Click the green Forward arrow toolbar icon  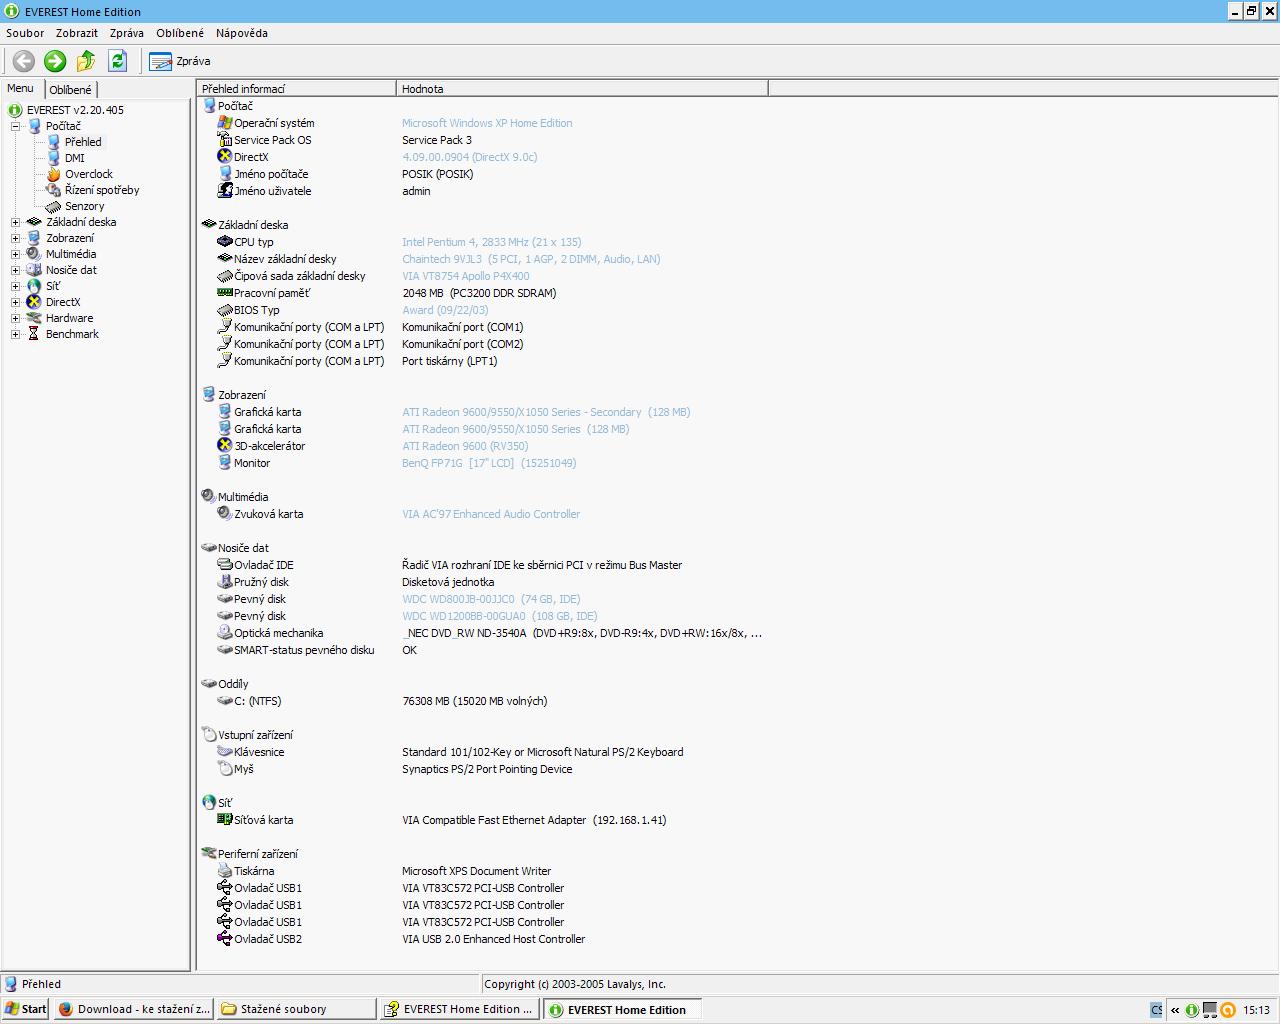click(55, 61)
